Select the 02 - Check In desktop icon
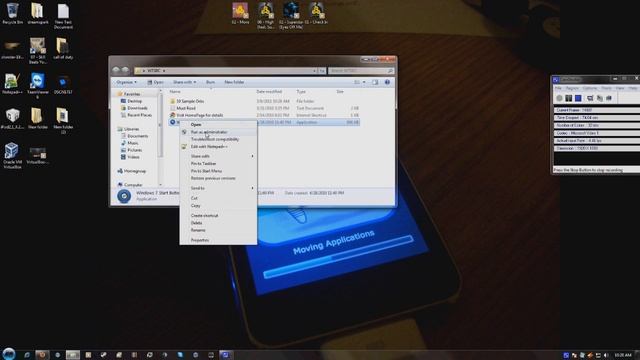 pos(317,13)
